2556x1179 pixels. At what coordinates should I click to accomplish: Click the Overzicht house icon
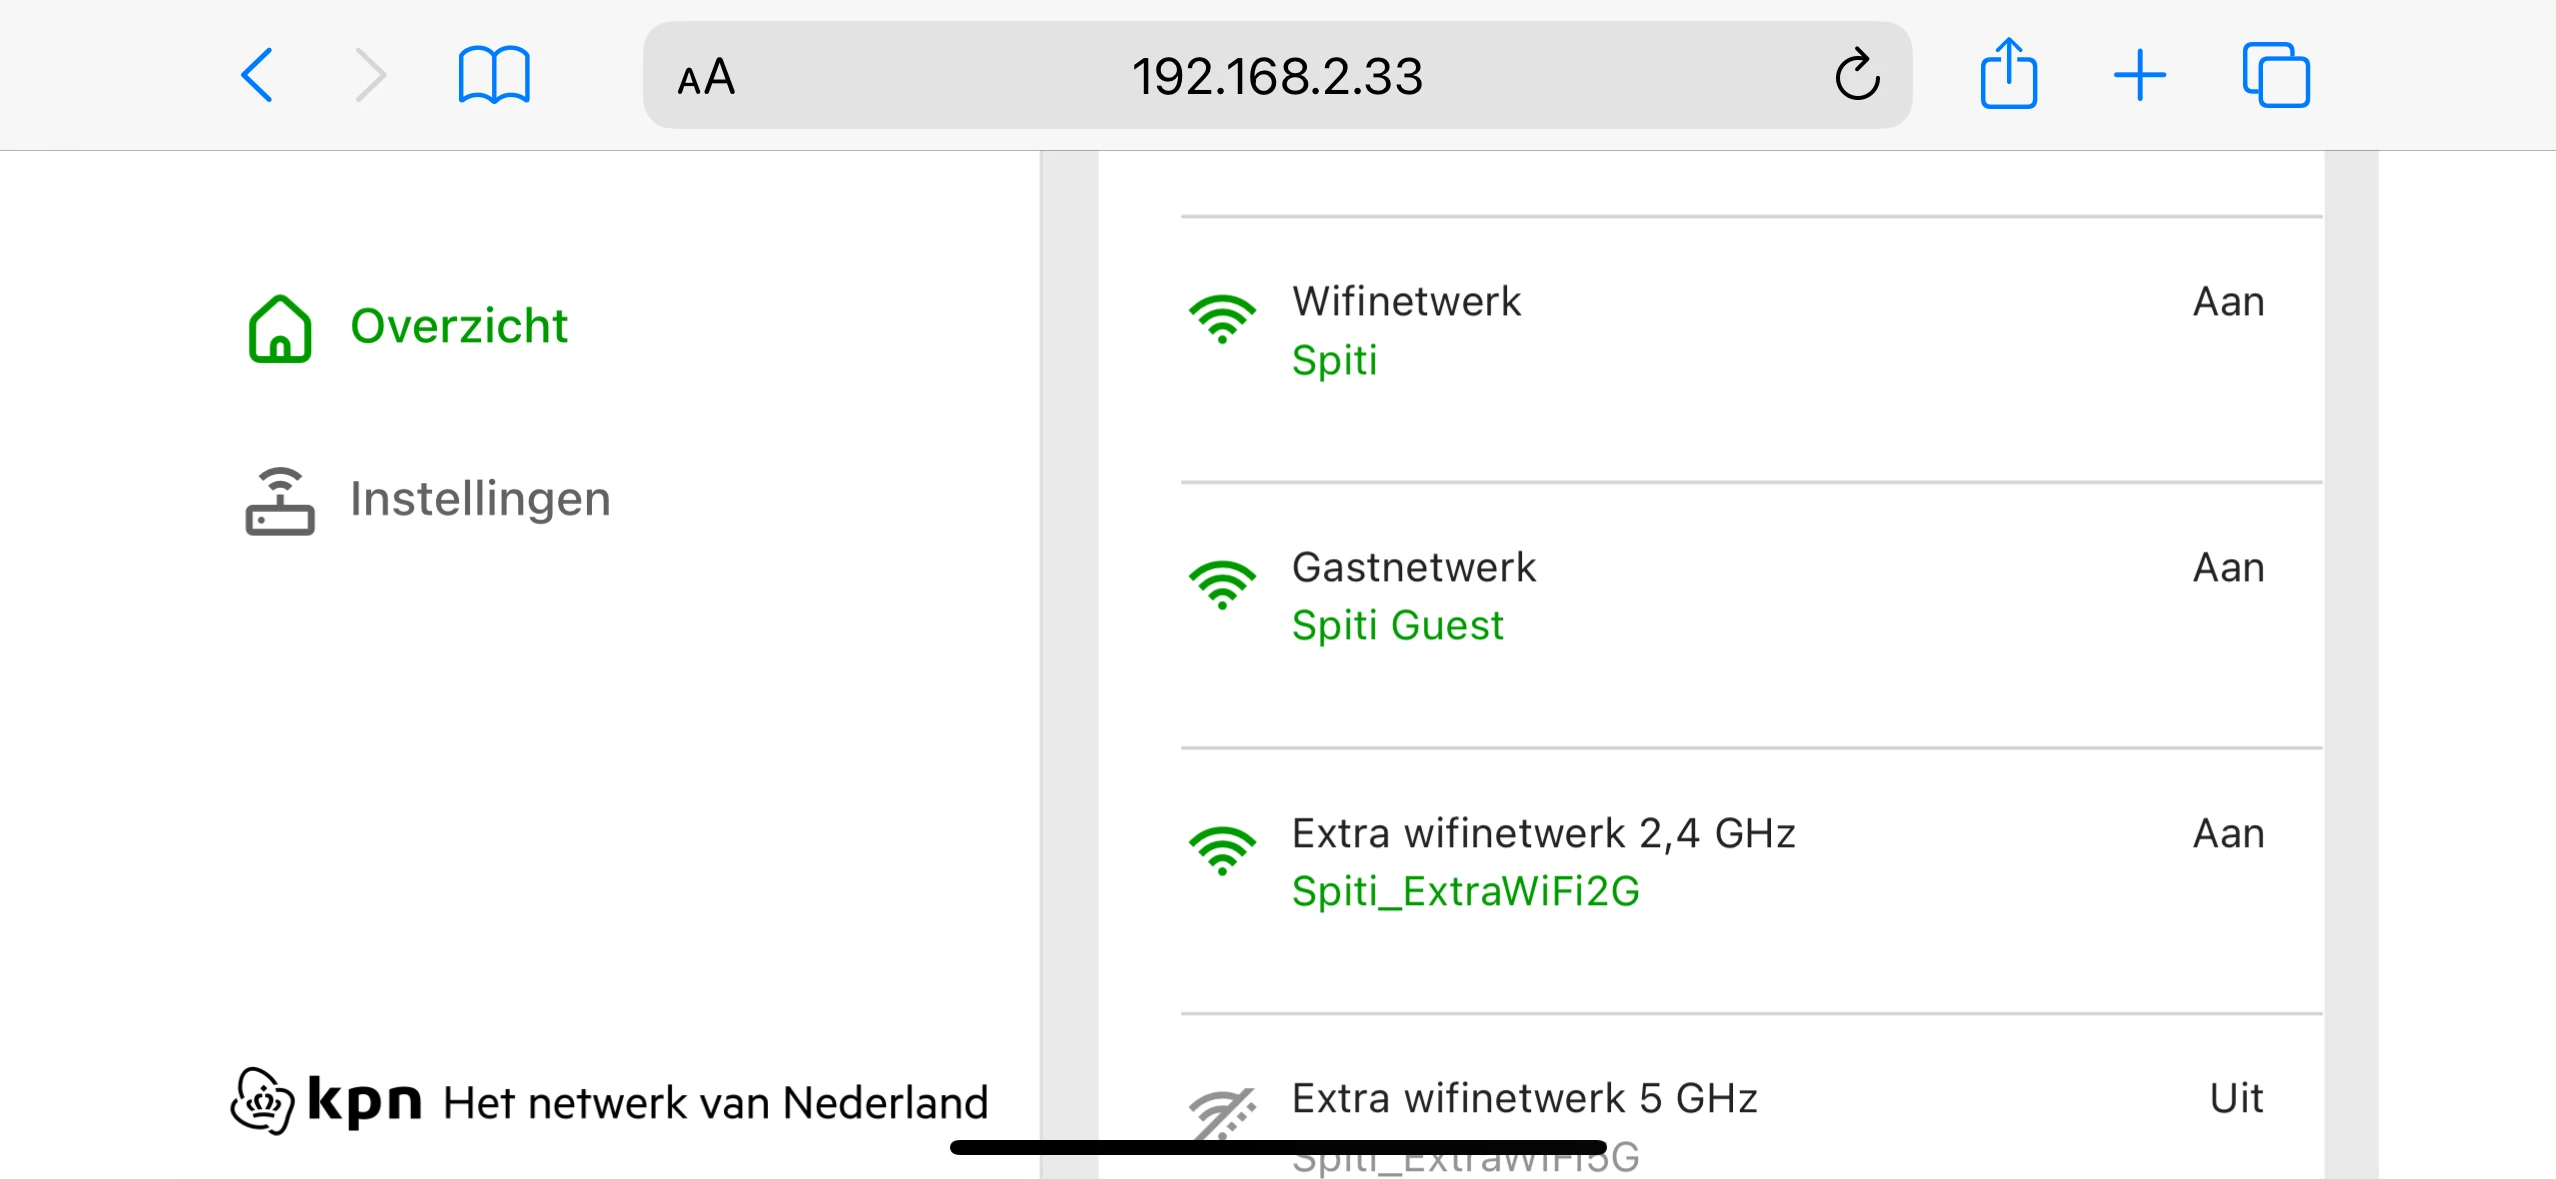click(280, 328)
